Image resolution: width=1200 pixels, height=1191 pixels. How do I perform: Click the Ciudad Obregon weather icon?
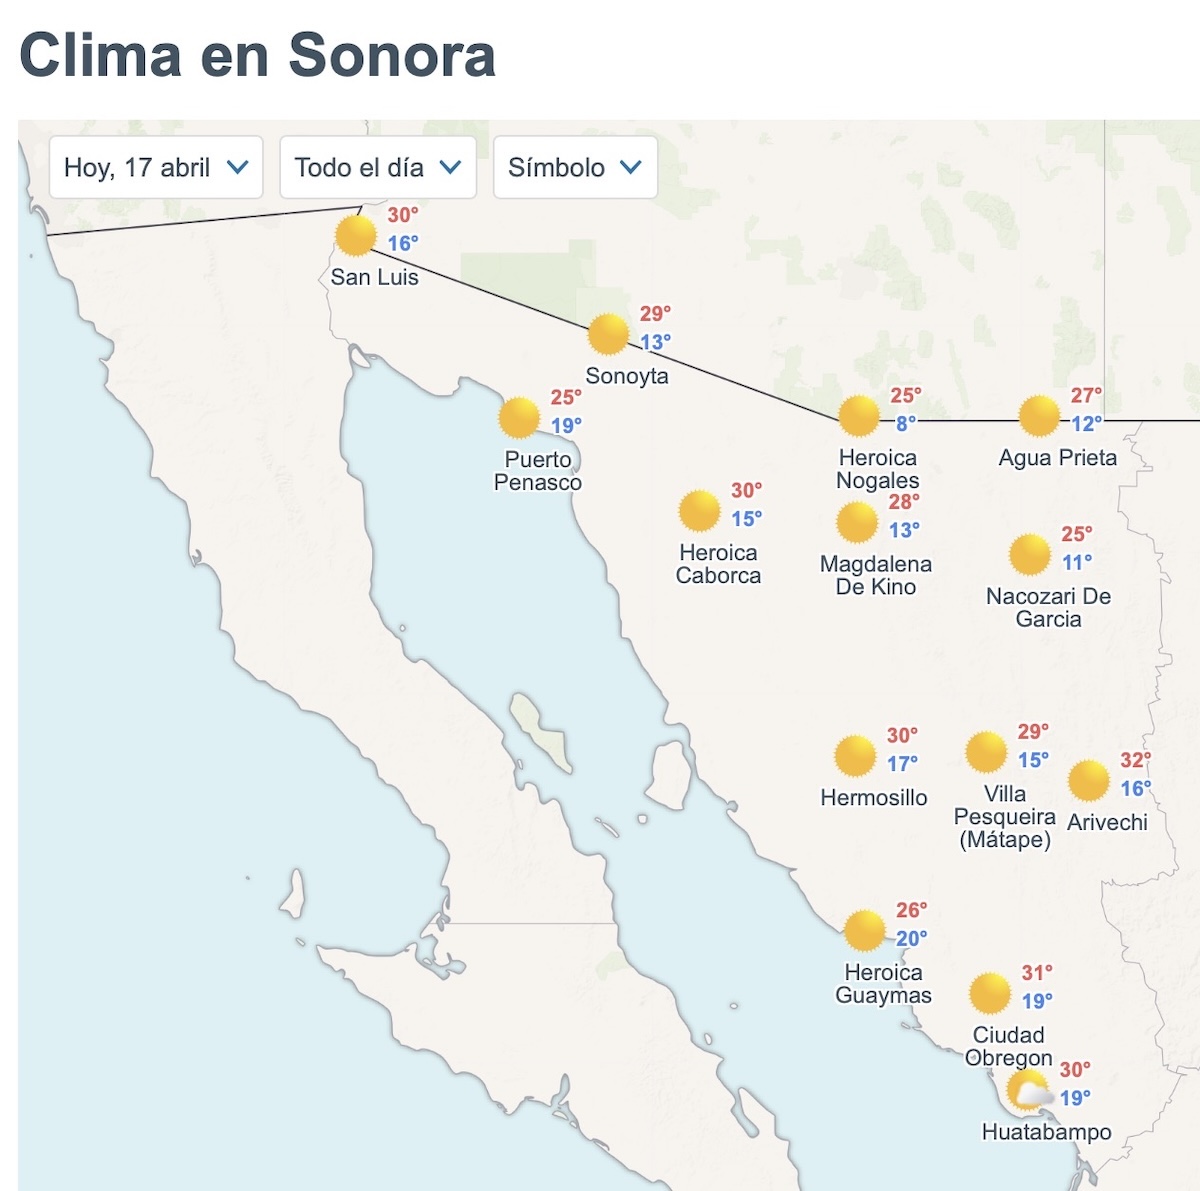tap(988, 994)
